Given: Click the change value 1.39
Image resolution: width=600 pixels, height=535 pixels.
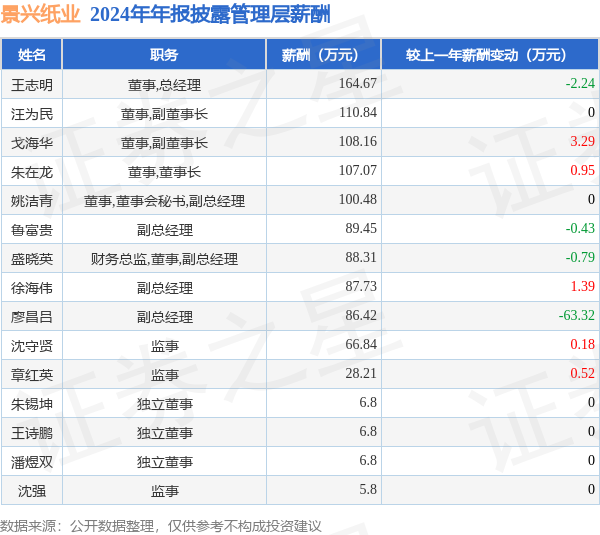Looking at the screenshot, I should tap(583, 286).
